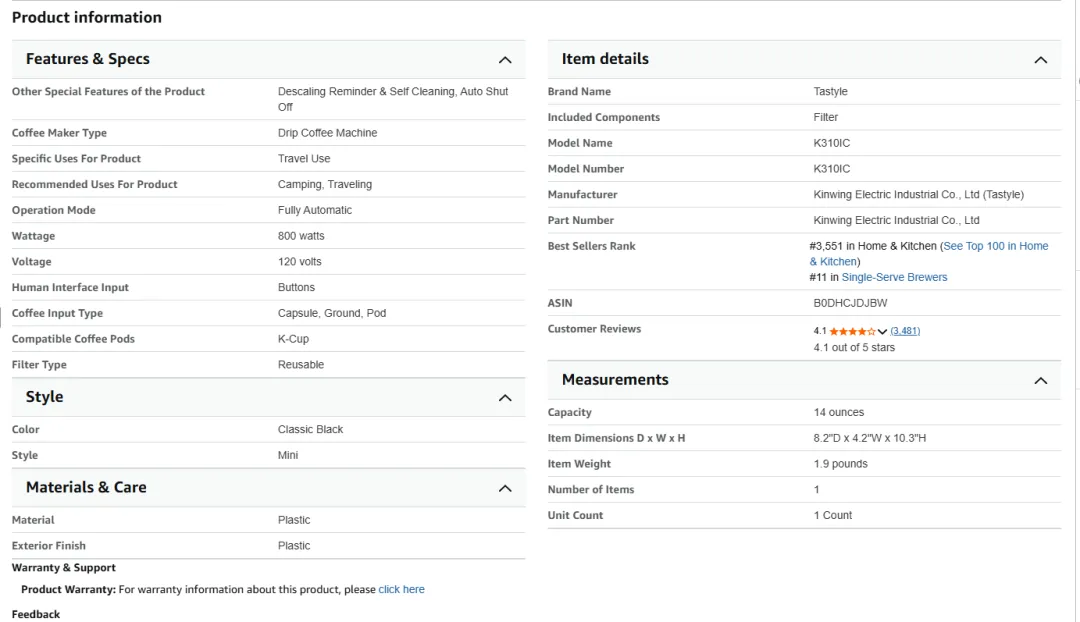1080x622 pixels.
Task: Click the Item details heading
Action: click(x=605, y=59)
